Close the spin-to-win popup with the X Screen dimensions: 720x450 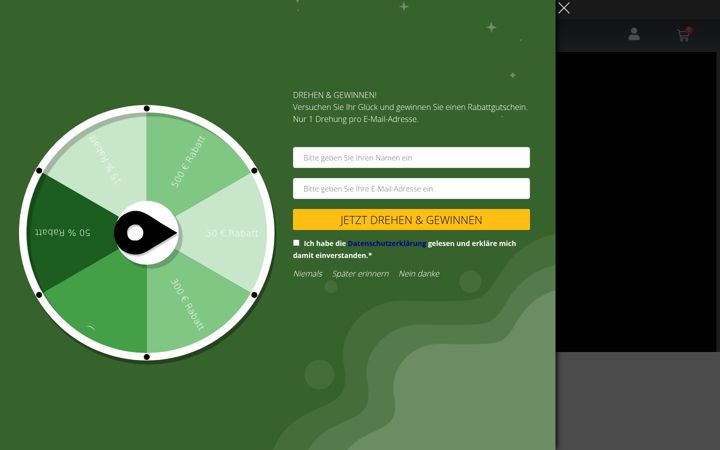[x=564, y=8]
